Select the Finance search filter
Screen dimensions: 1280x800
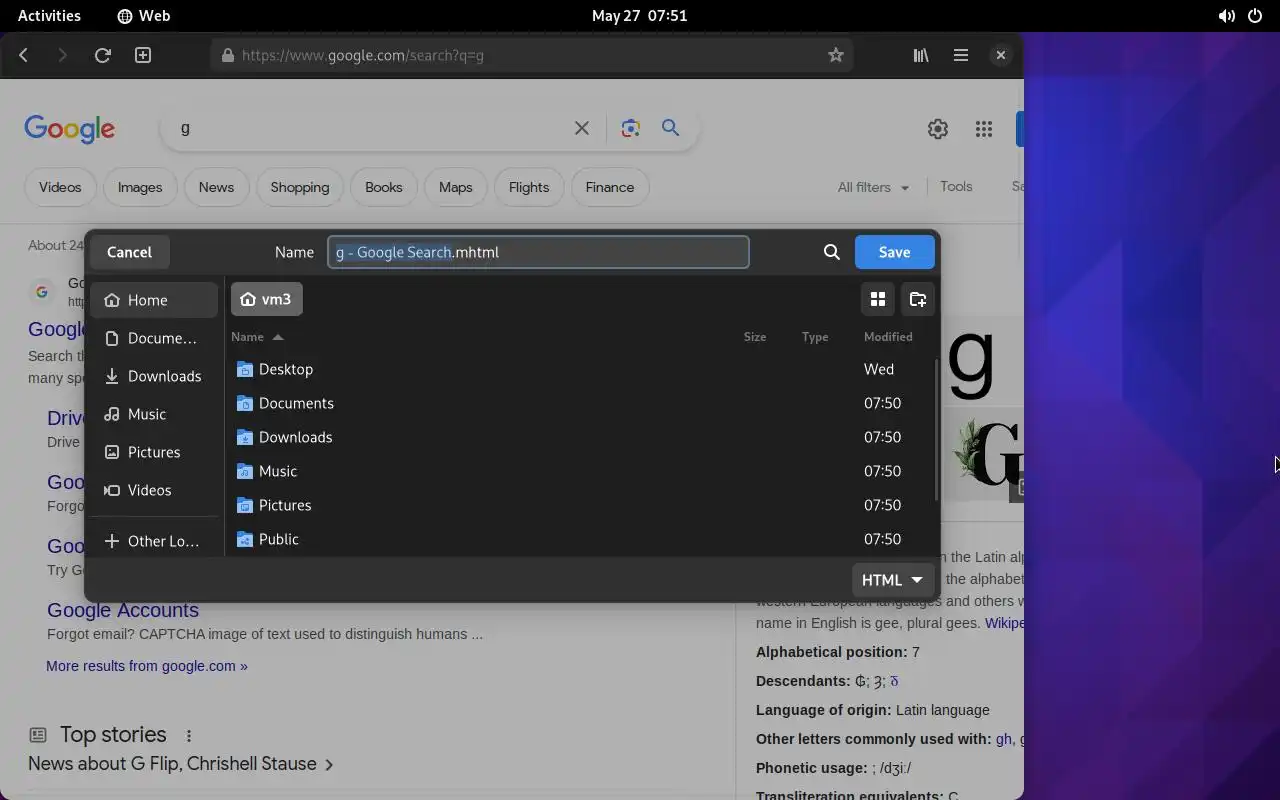pos(610,187)
